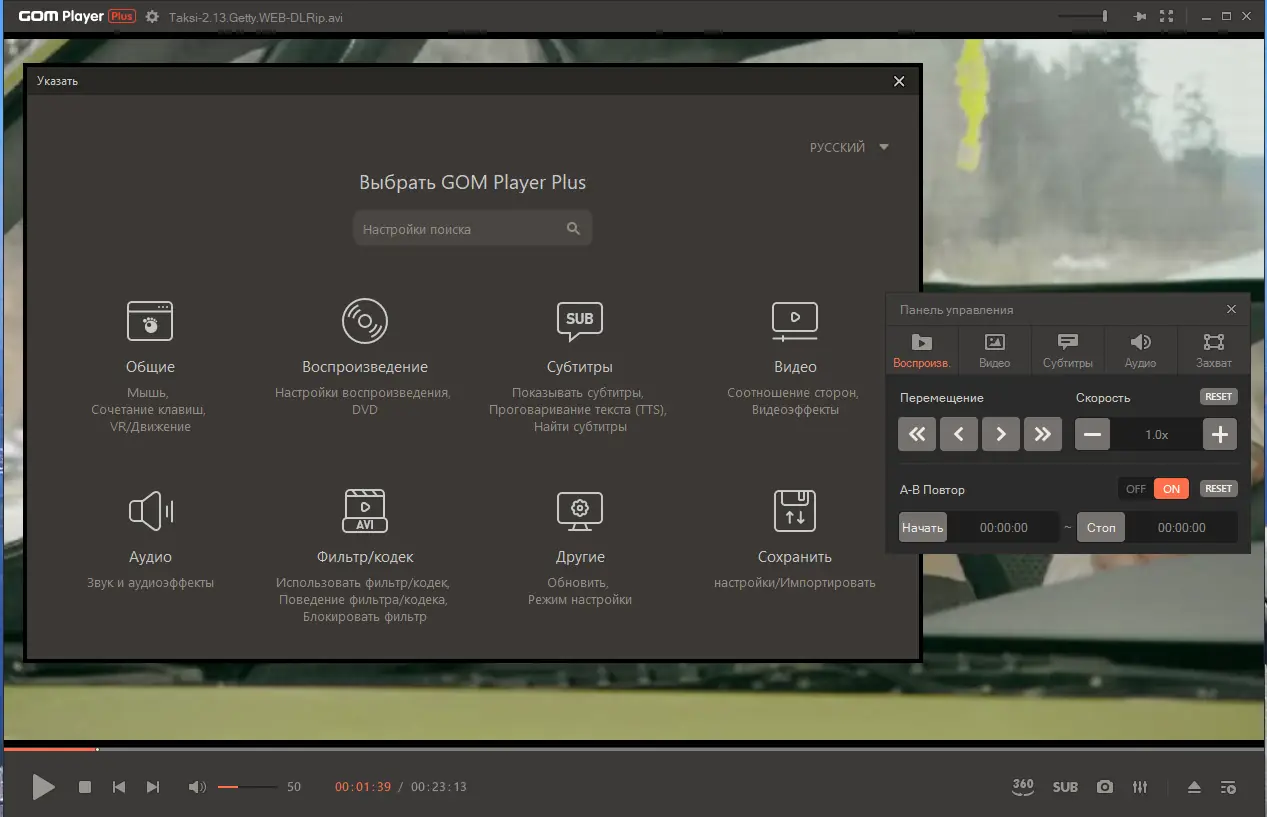Open subtitles via the SUB button in bottom bar
Image resolution: width=1267 pixels, height=817 pixels.
(x=1065, y=787)
